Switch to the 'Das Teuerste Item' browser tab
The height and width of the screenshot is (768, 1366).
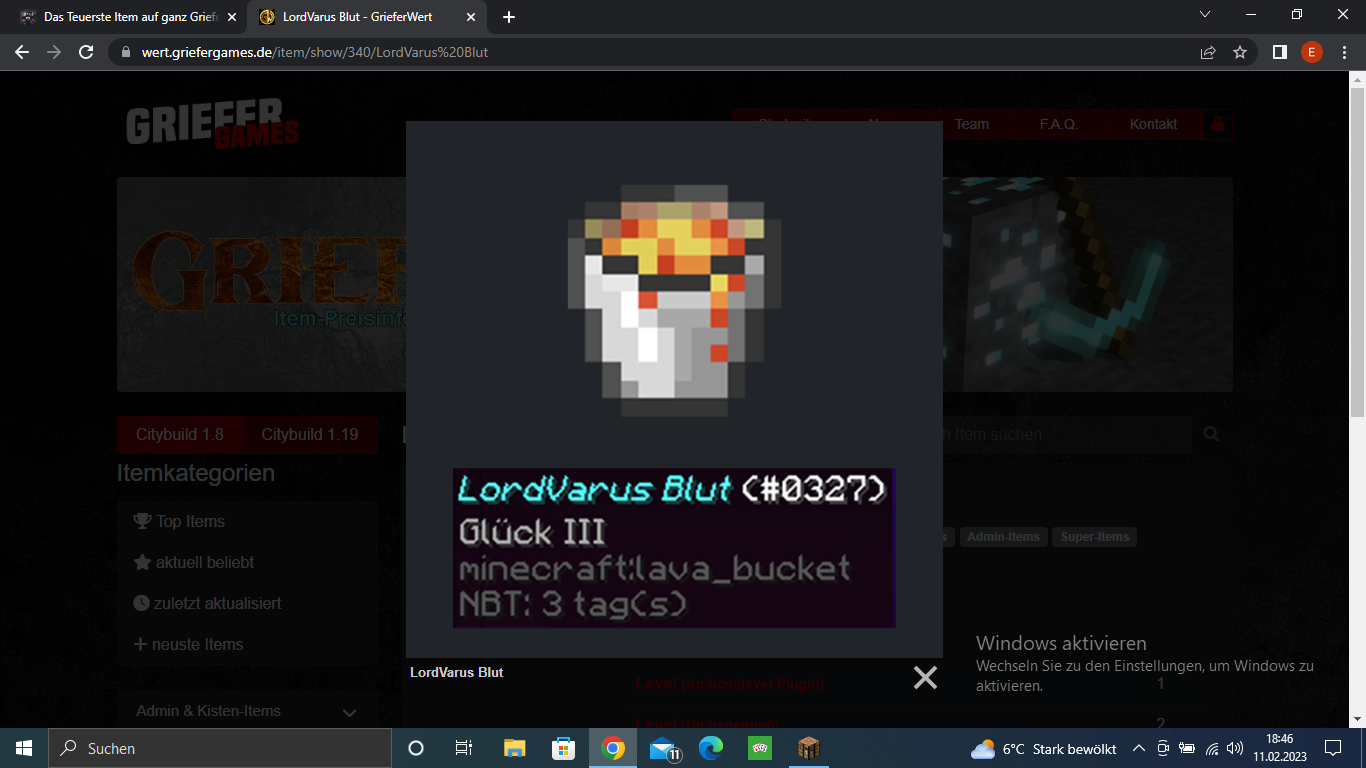(129, 17)
